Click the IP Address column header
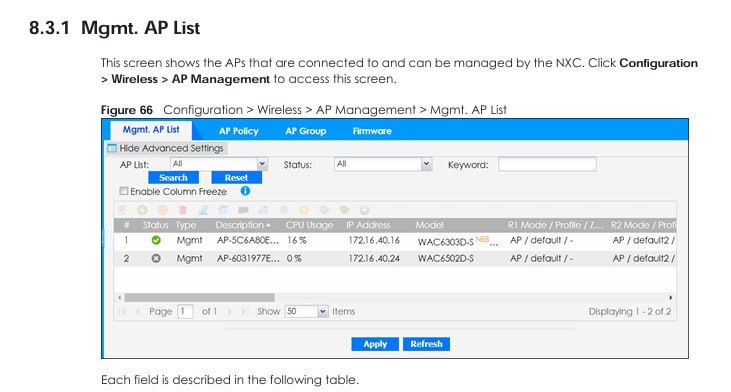 coord(368,225)
